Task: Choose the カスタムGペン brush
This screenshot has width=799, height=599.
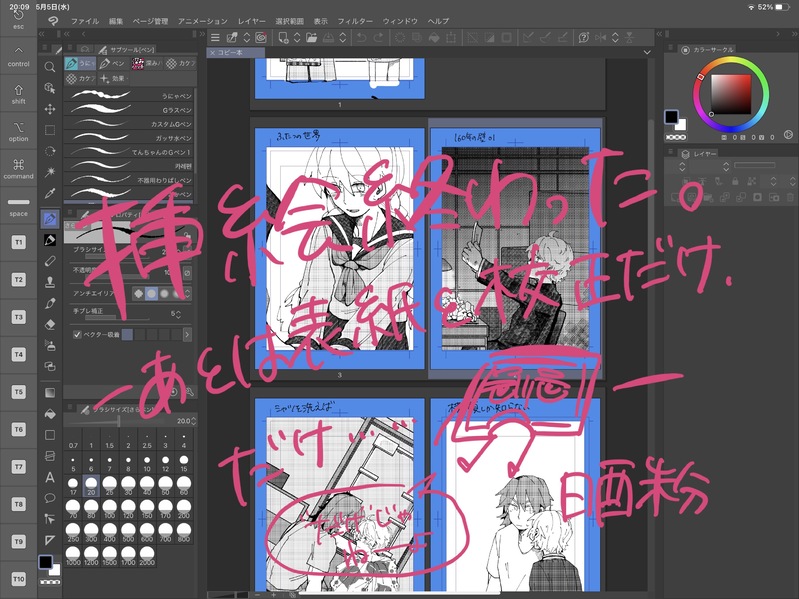Action: (x=129, y=124)
